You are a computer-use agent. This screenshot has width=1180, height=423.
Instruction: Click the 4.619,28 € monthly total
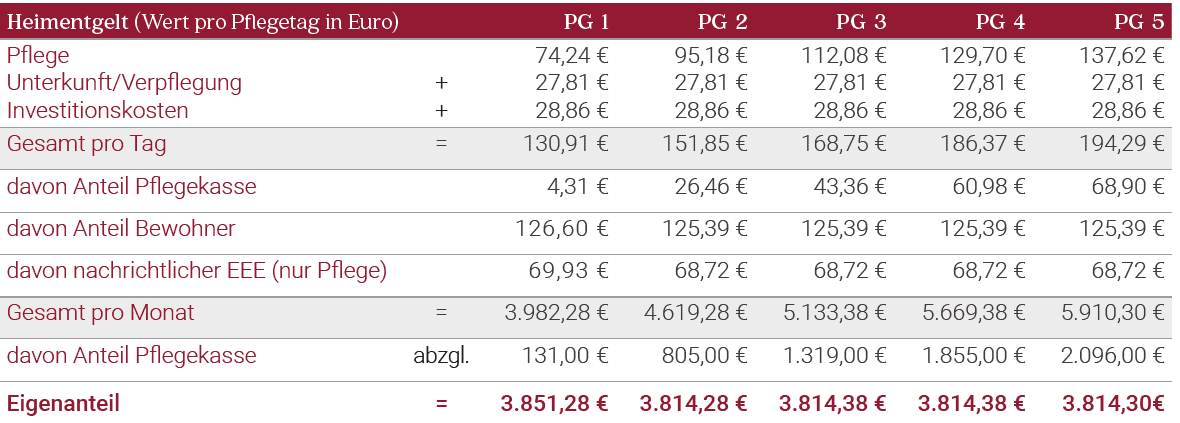click(x=697, y=313)
